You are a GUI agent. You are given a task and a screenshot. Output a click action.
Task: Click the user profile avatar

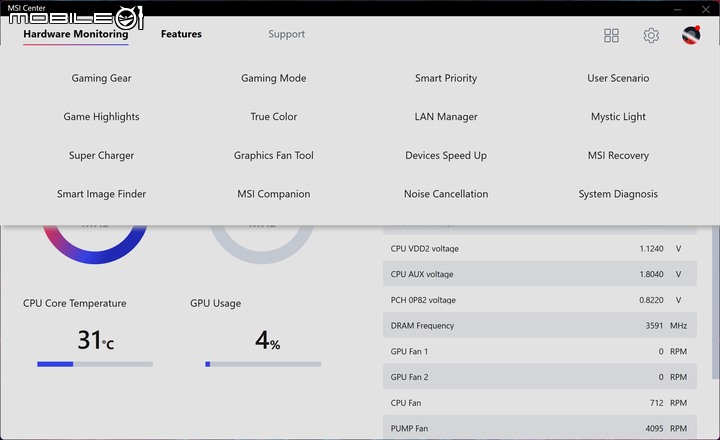pos(691,35)
